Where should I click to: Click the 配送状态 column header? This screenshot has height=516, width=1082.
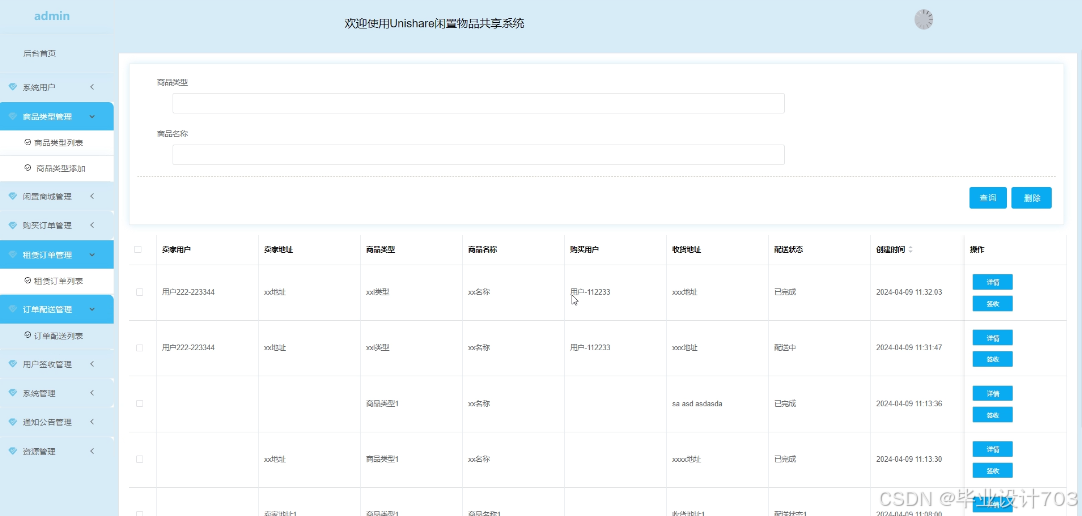[x=788, y=250]
